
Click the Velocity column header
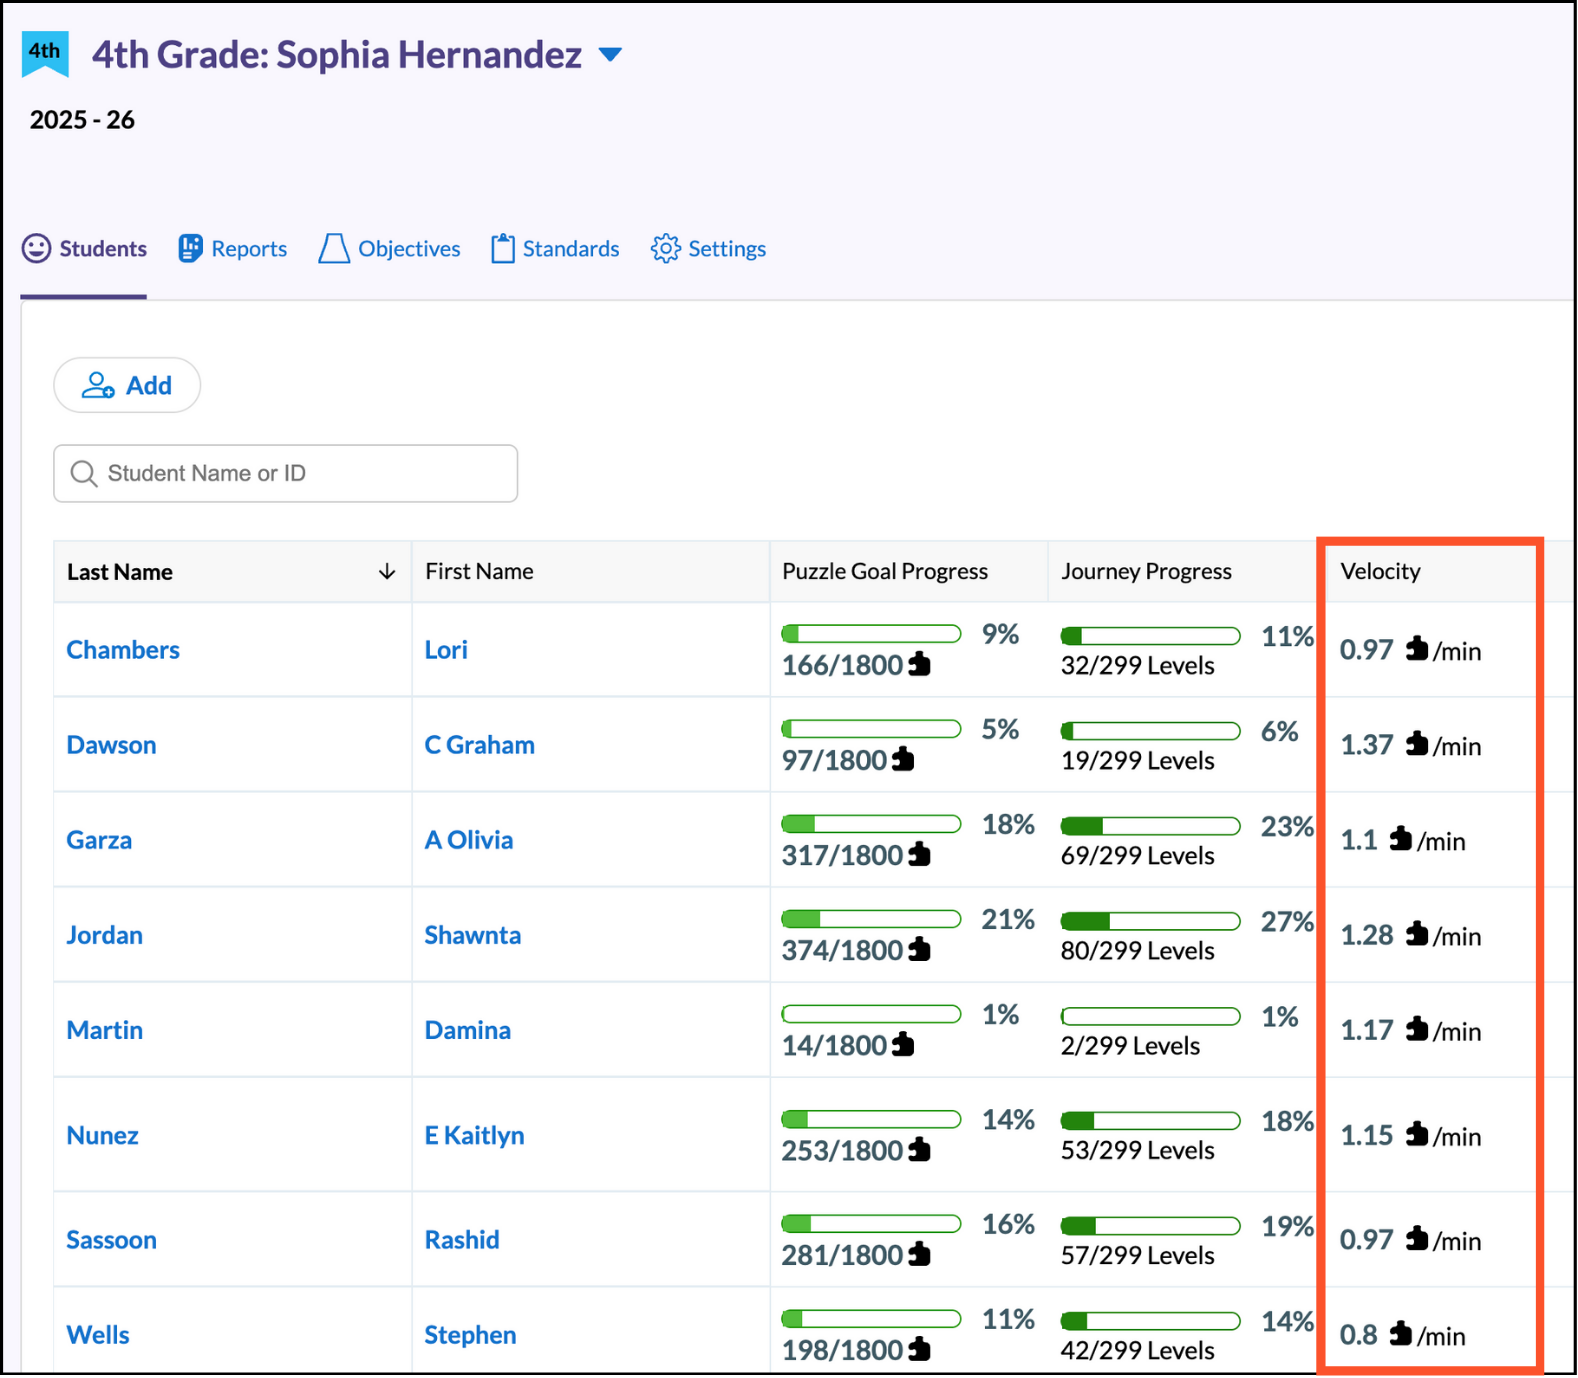tap(1380, 572)
